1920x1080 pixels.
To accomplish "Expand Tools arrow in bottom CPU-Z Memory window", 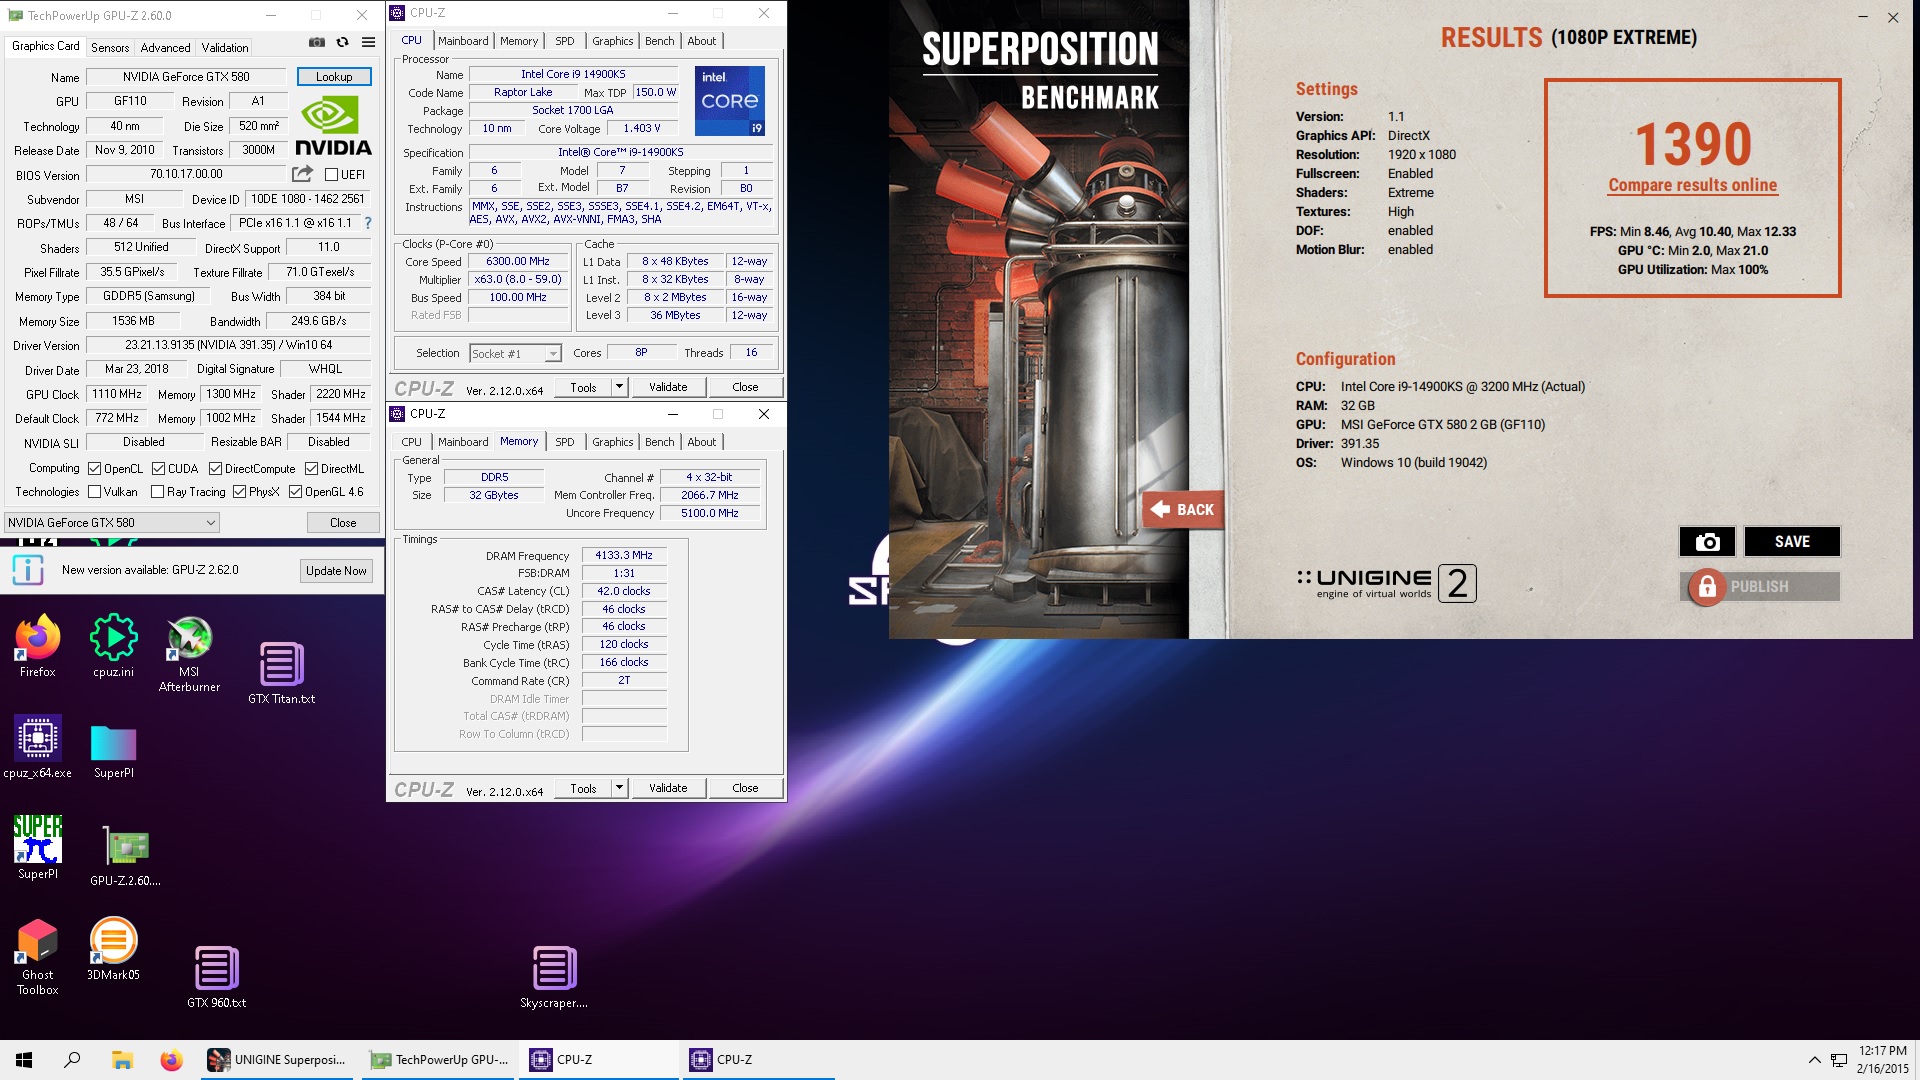I will [619, 788].
